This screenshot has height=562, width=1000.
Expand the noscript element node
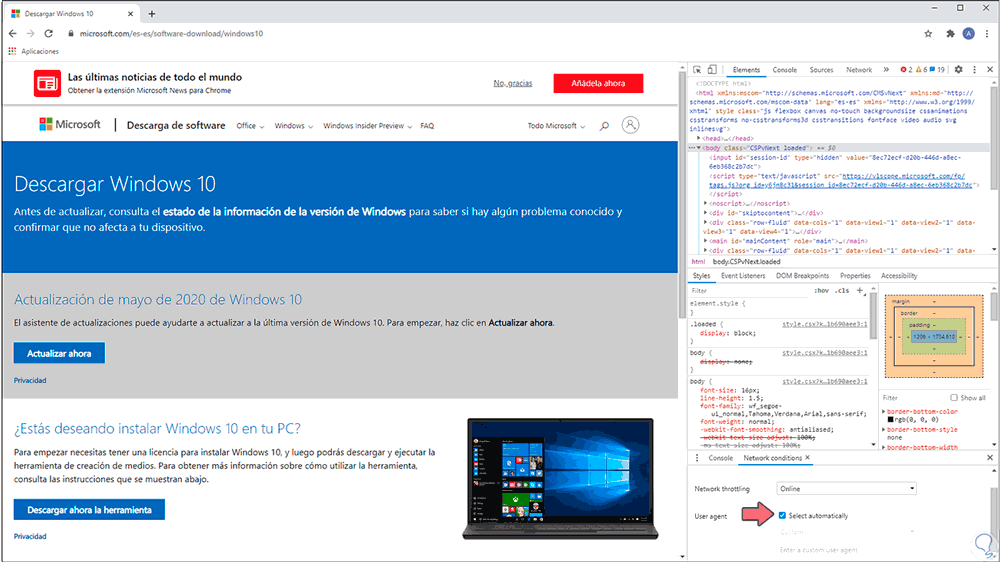tap(705, 203)
